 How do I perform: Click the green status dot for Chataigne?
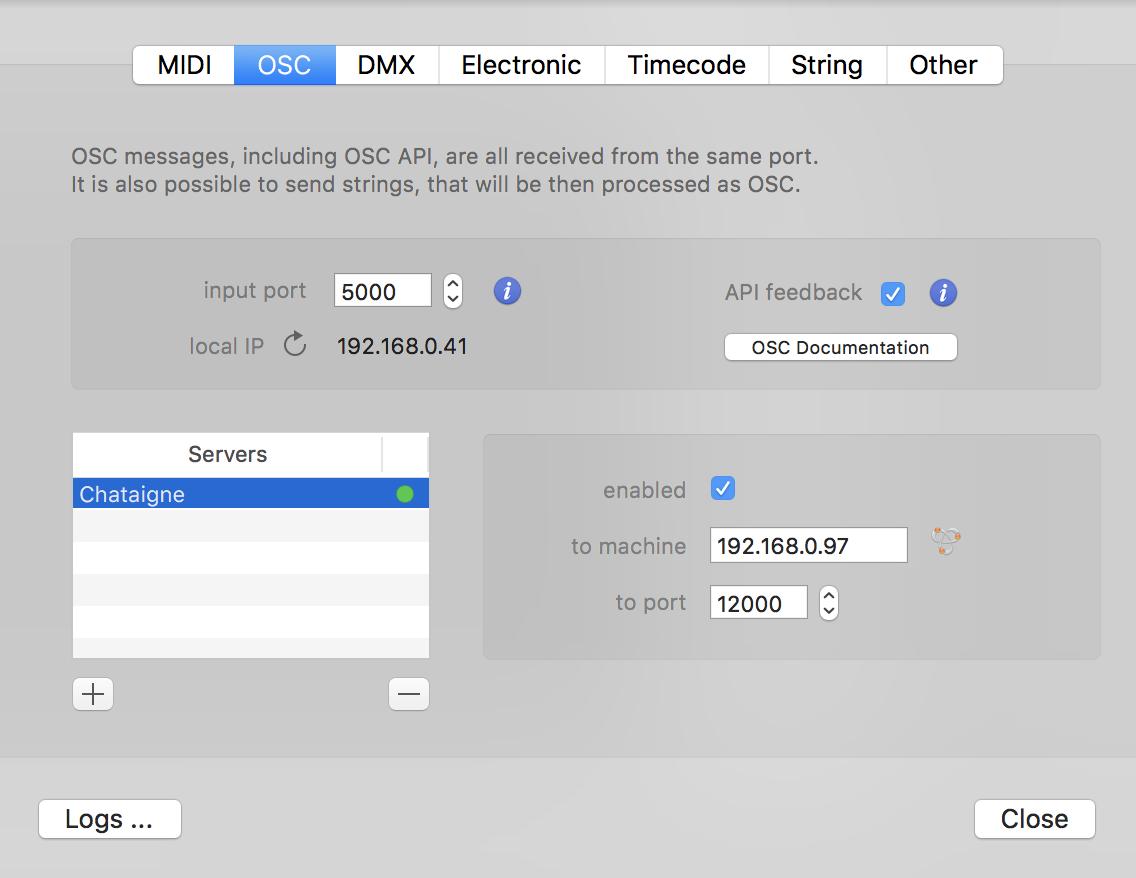click(404, 494)
